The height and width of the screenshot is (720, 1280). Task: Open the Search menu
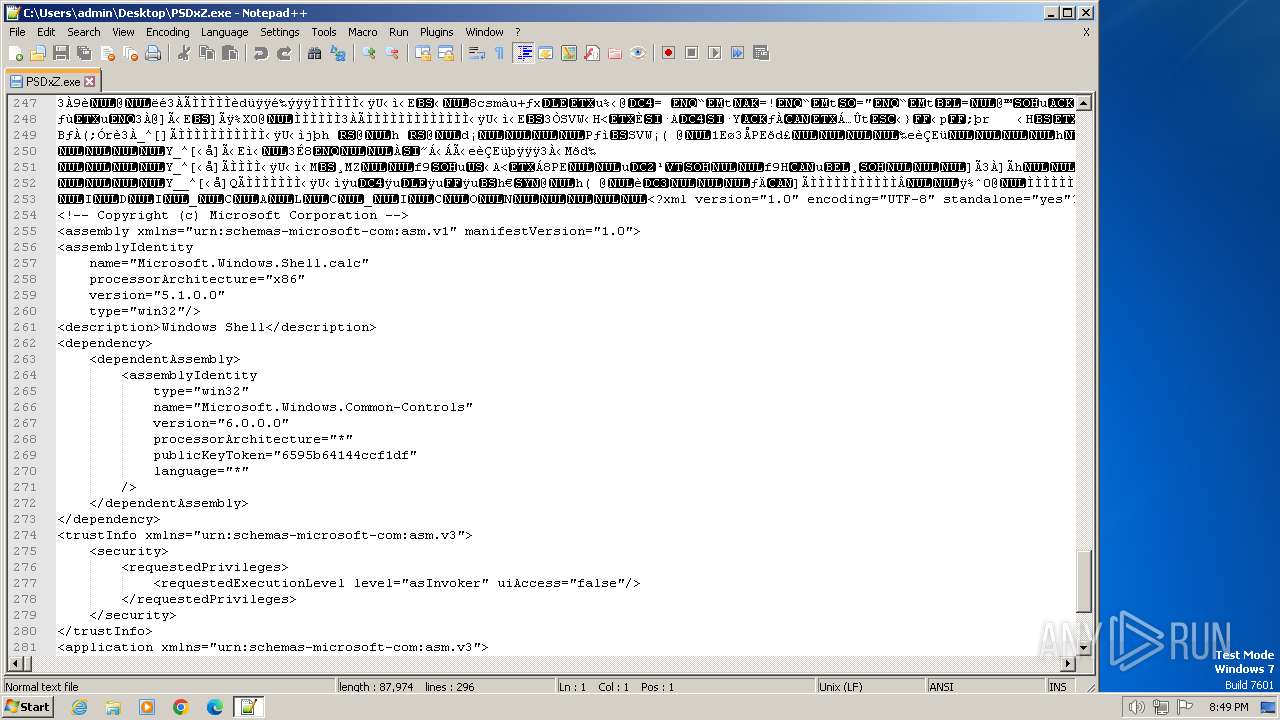coord(84,32)
